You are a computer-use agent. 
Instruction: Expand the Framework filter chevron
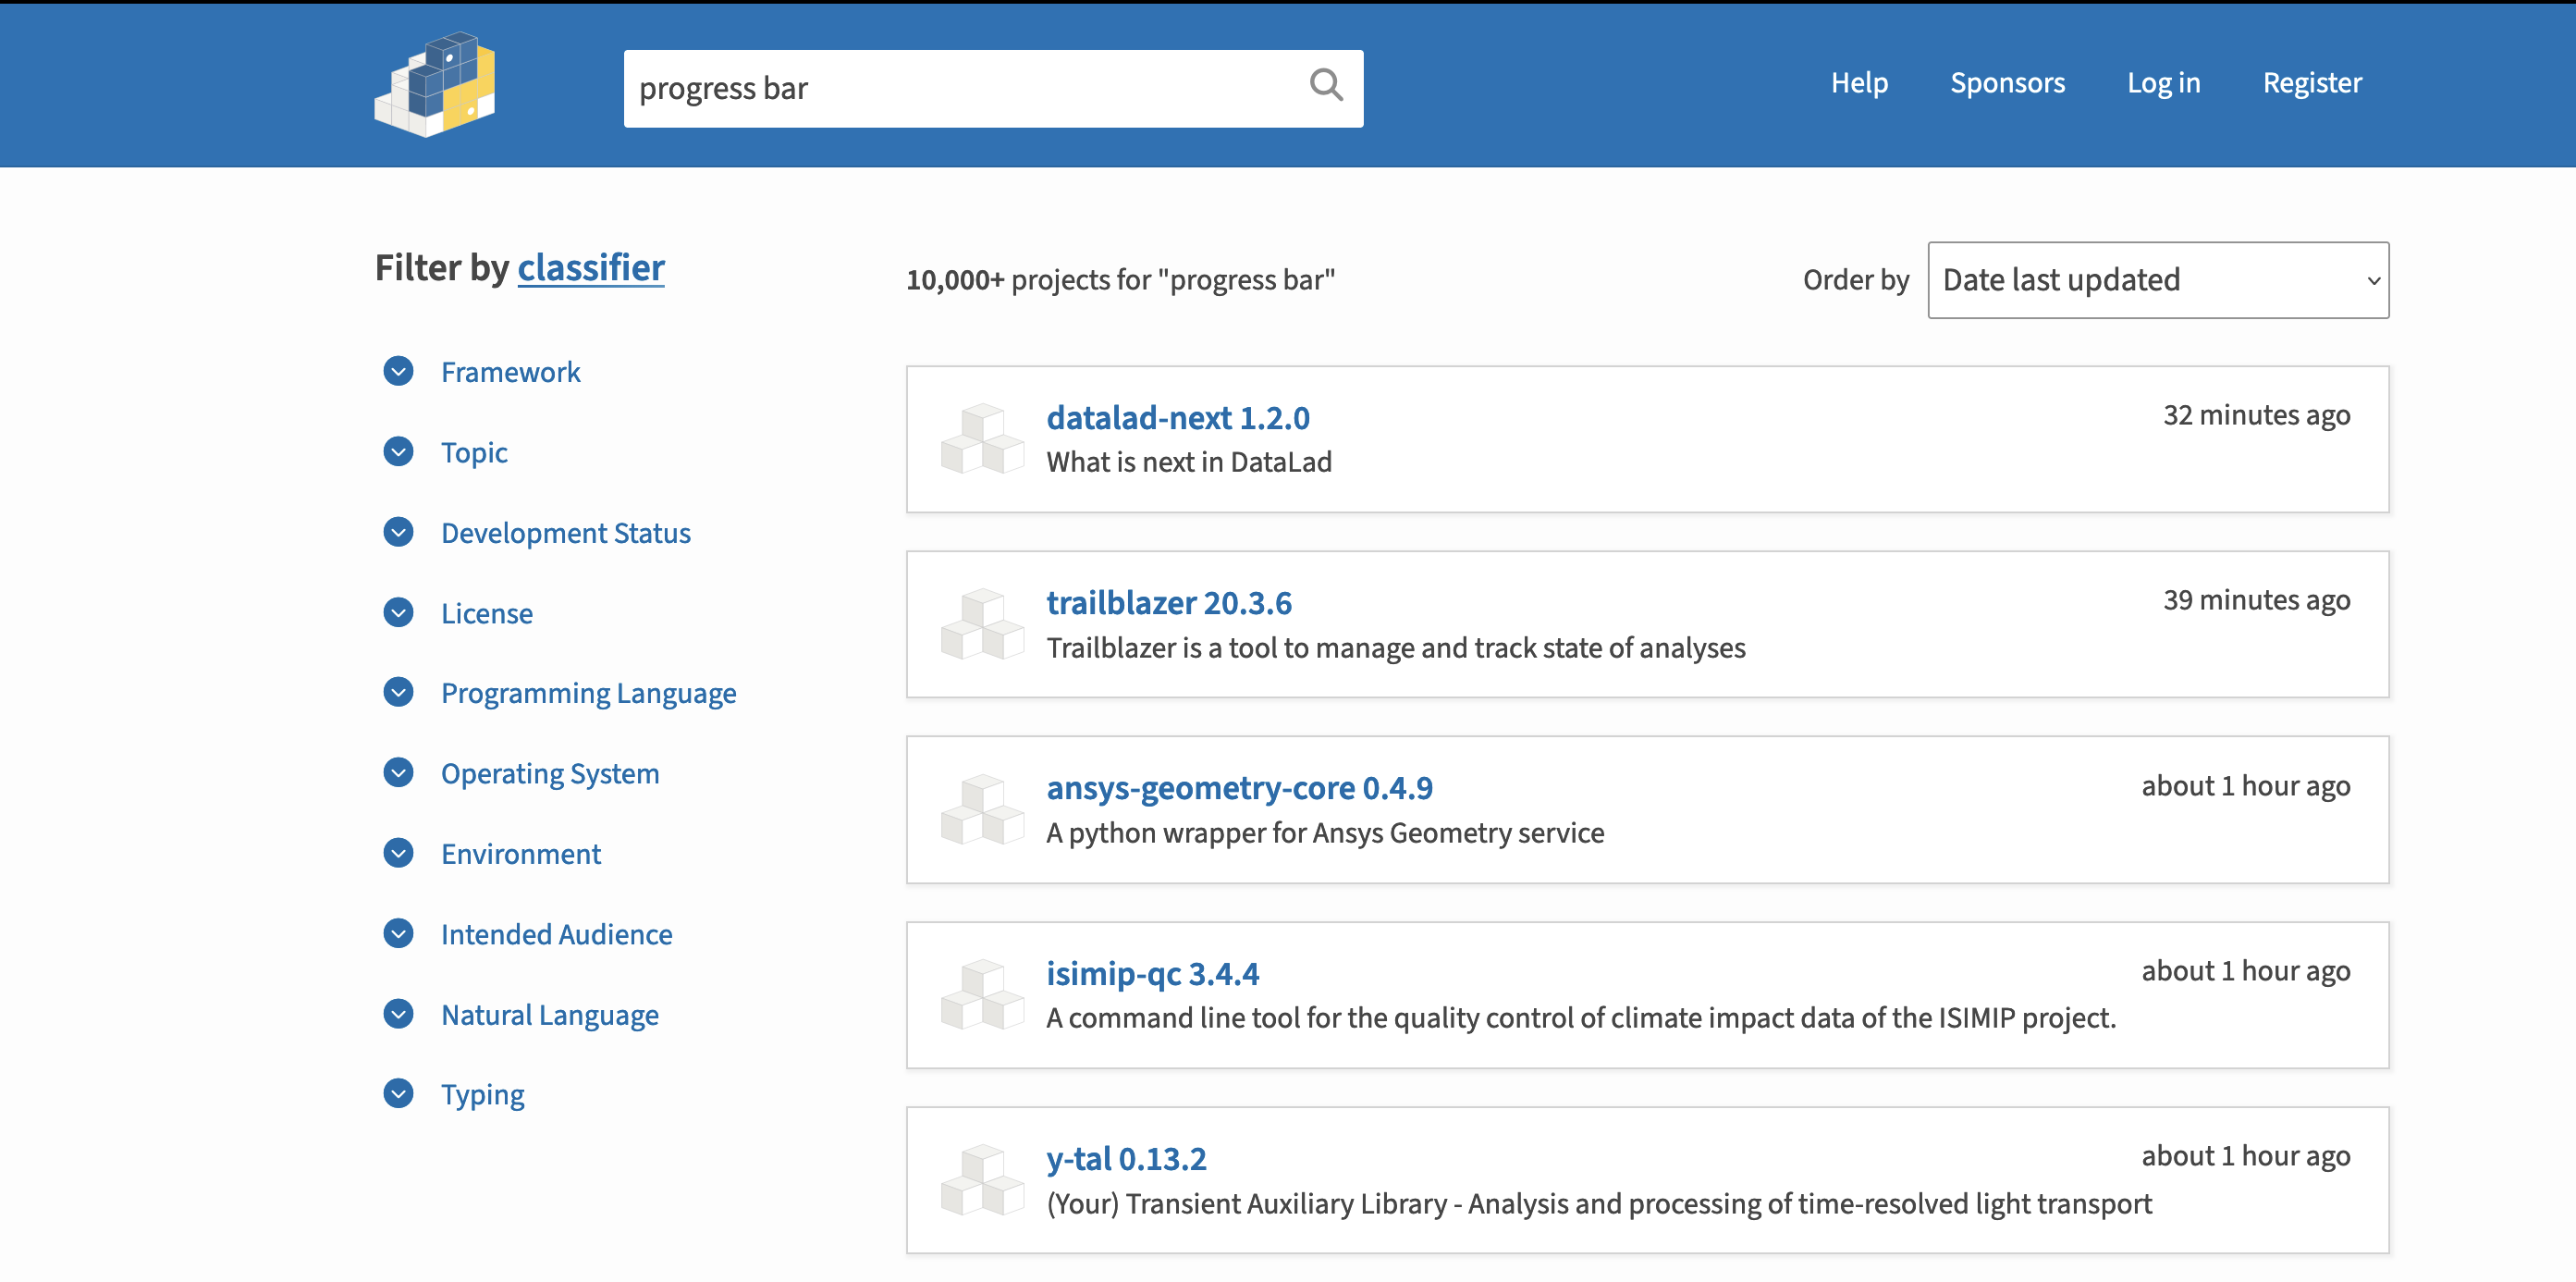[399, 371]
